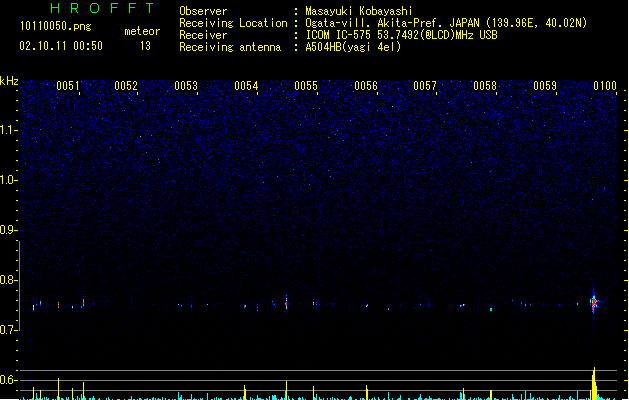Select the meteor count value 13
The height and width of the screenshot is (400, 629).
click(145, 46)
